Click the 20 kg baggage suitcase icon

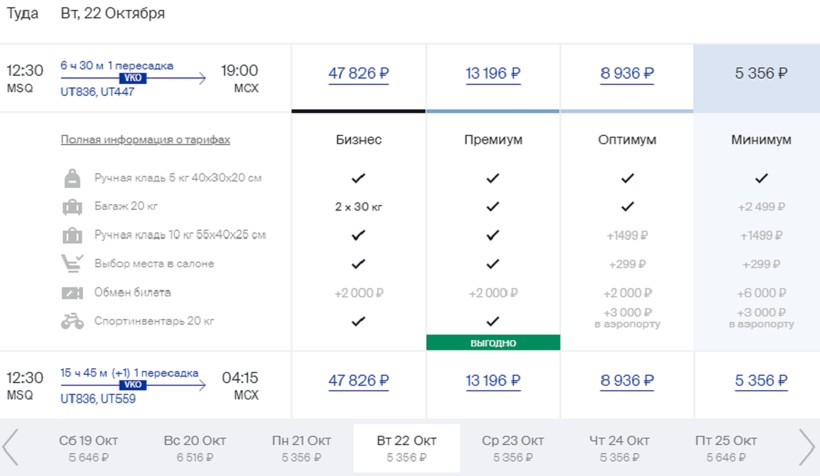72,207
